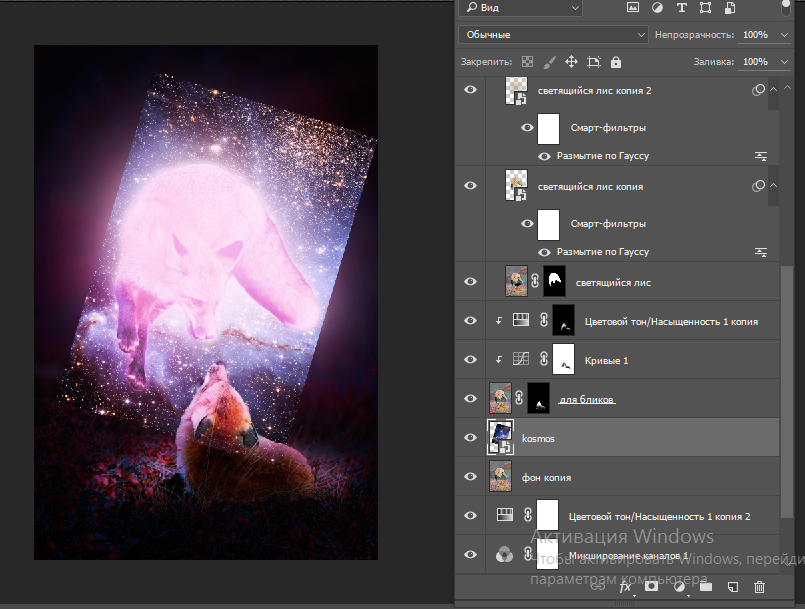This screenshot has width=805, height=609.
Task: Hide the 'для бликов' layer
Action: point(470,398)
